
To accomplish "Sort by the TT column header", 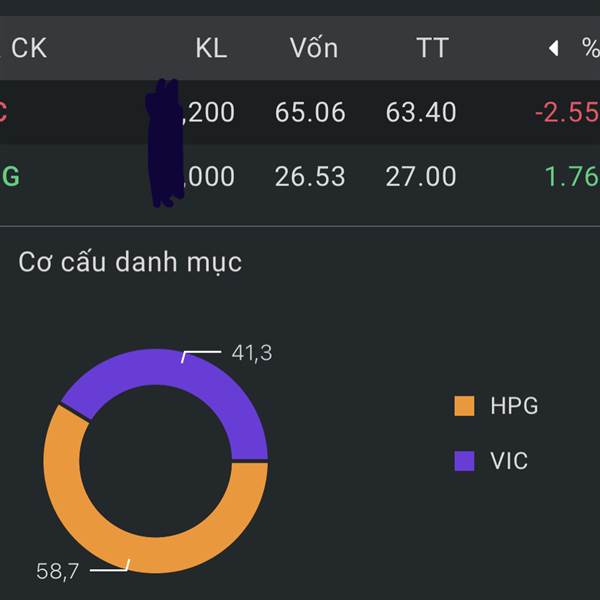I will [432, 48].
